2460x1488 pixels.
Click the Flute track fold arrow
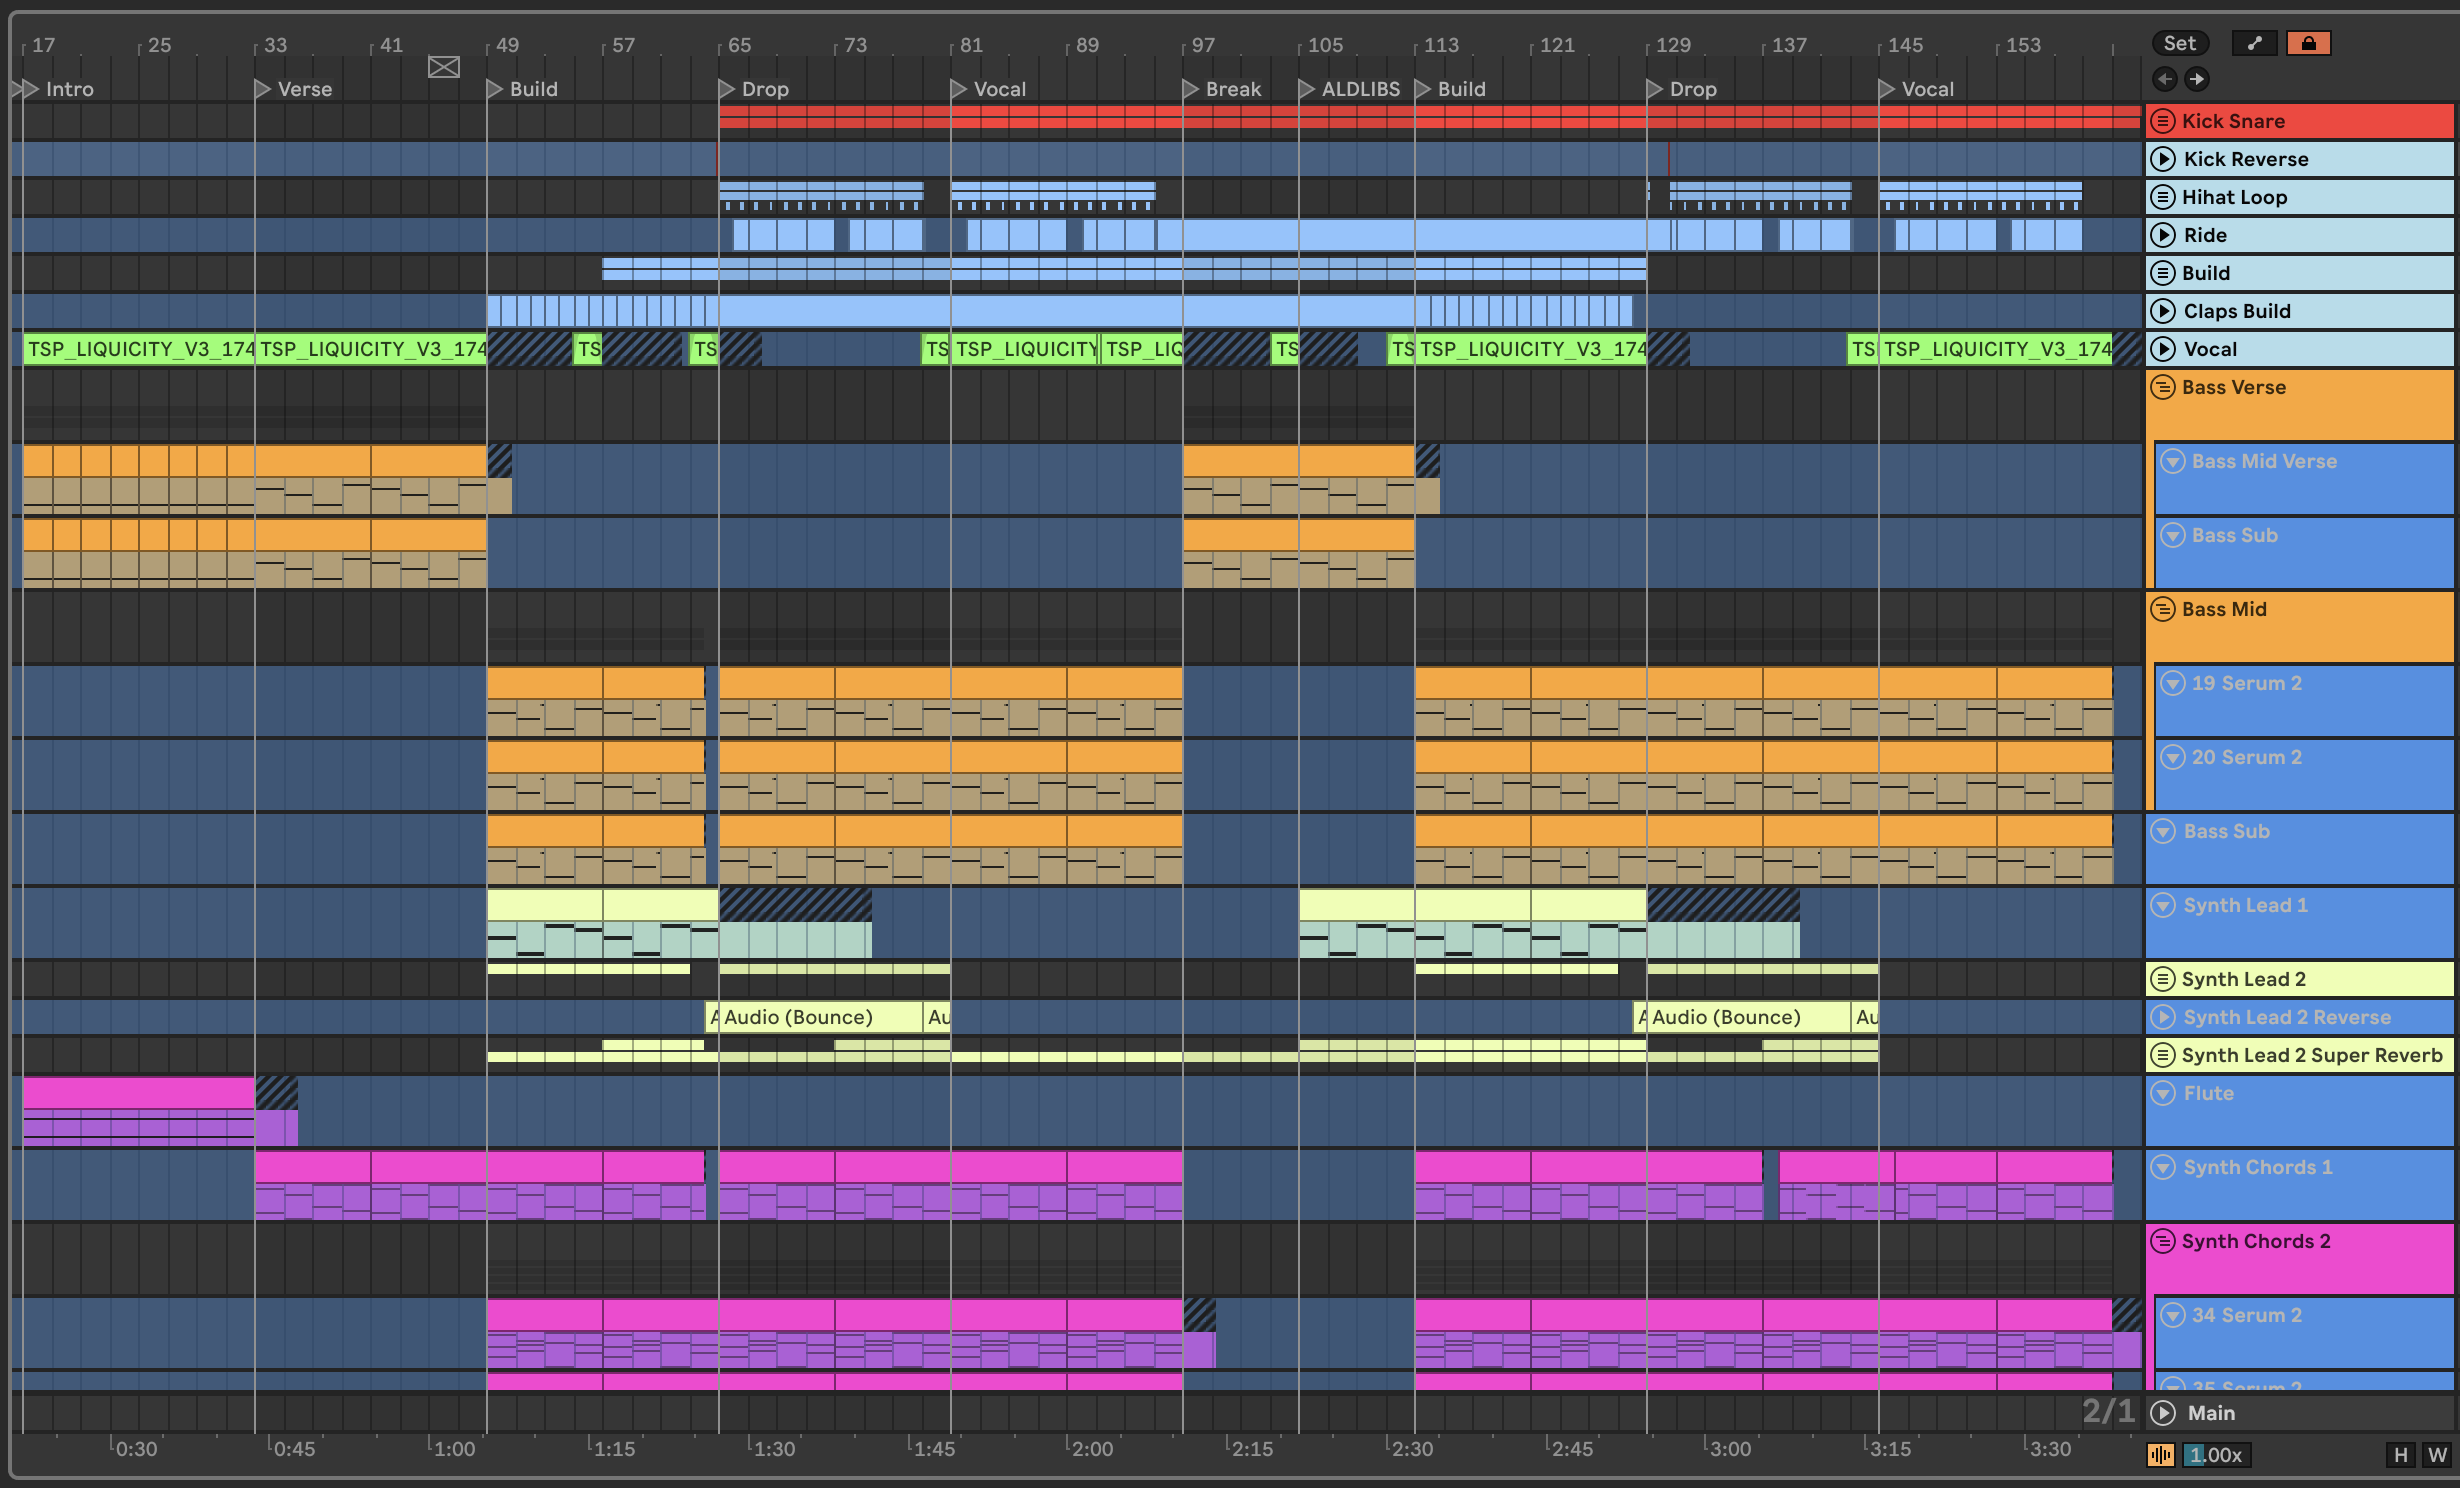2163,1093
